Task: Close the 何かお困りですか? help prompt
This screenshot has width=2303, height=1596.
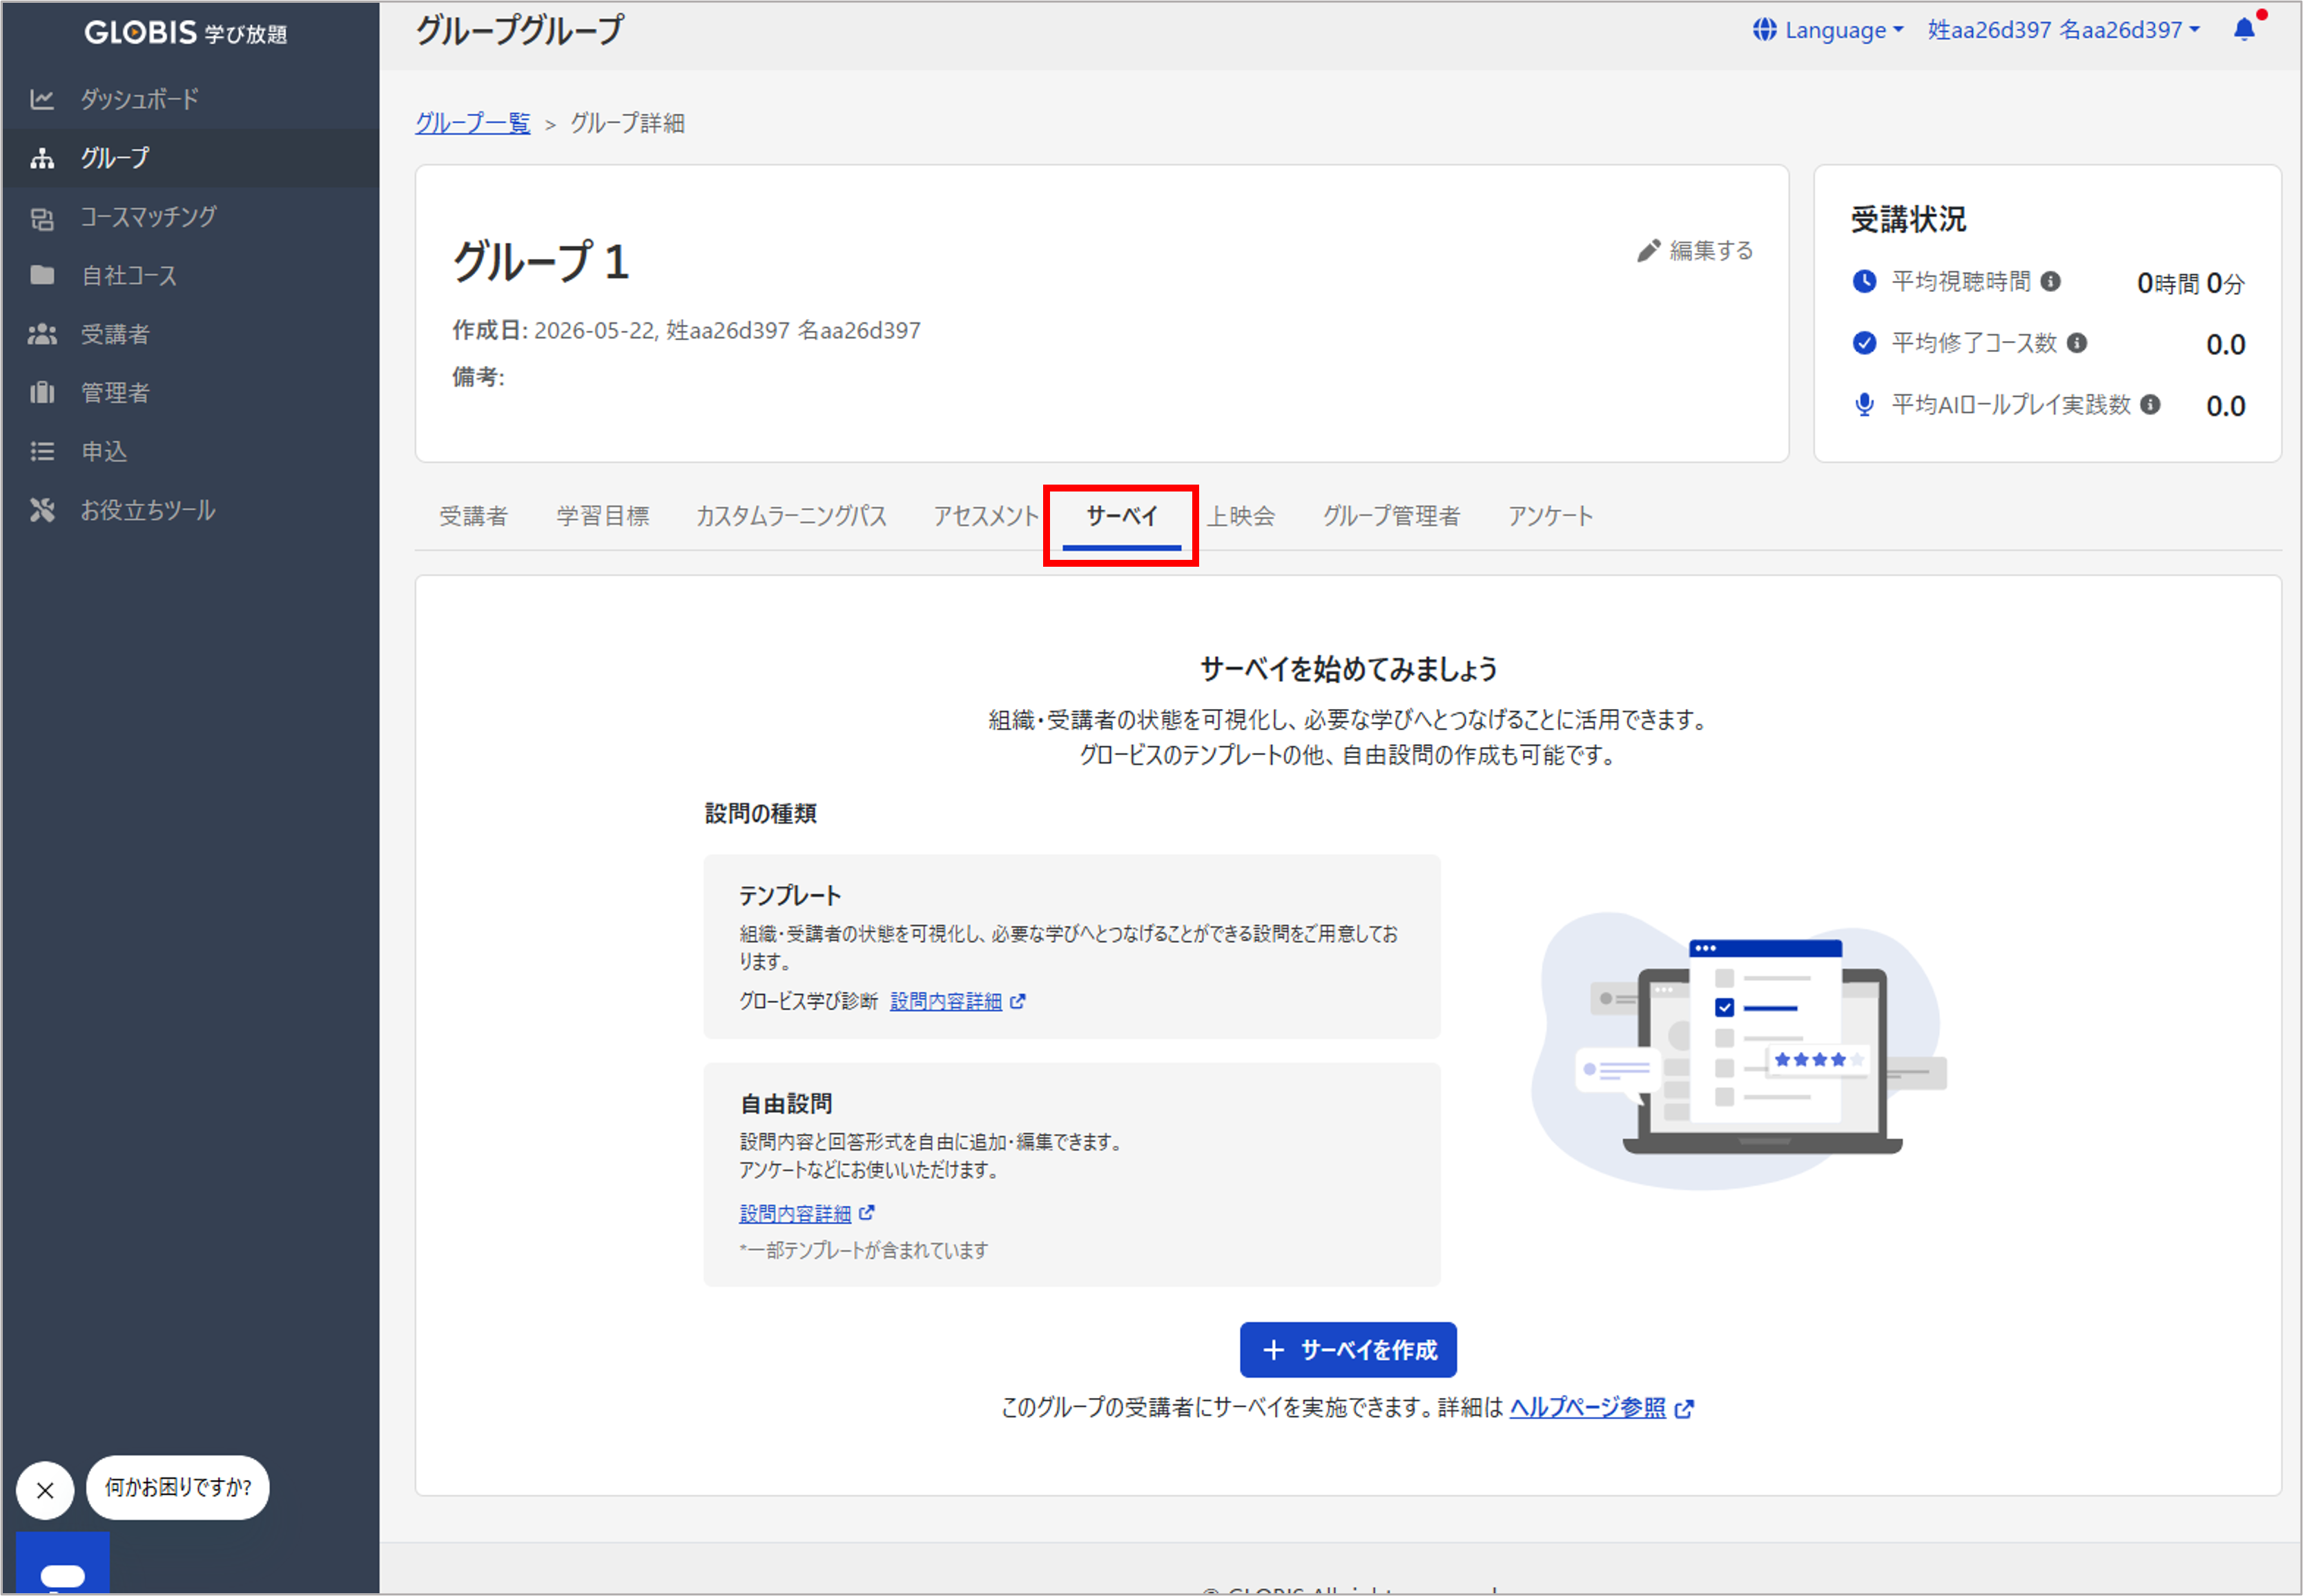Action: click(45, 1491)
